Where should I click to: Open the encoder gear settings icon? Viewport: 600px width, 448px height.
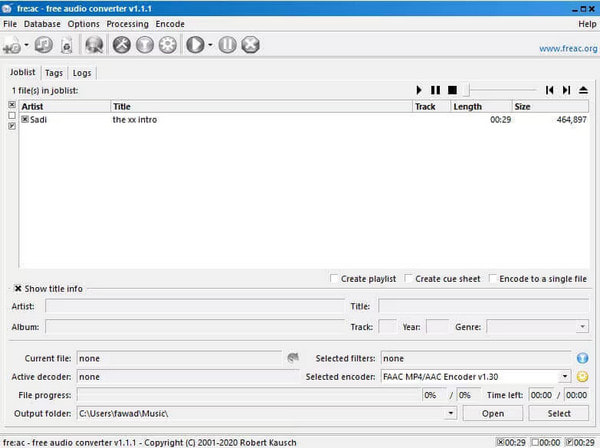[168, 45]
